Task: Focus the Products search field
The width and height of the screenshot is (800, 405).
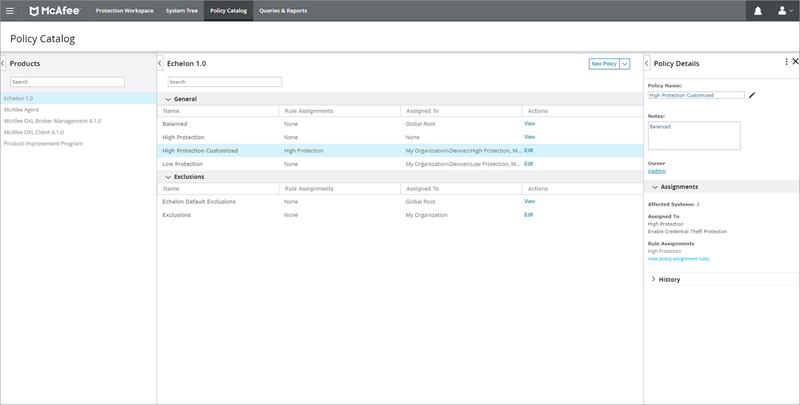Action: 67,82
